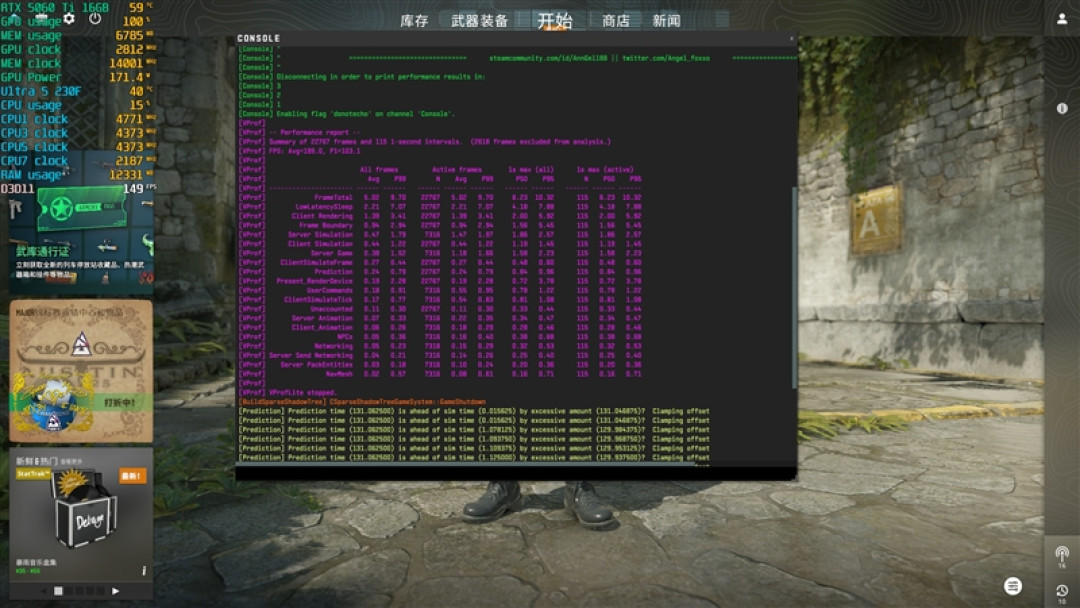Open the player profile icon top-right
Image resolution: width=1080 pixels, height=608 pixels.
click(1062, 19)
